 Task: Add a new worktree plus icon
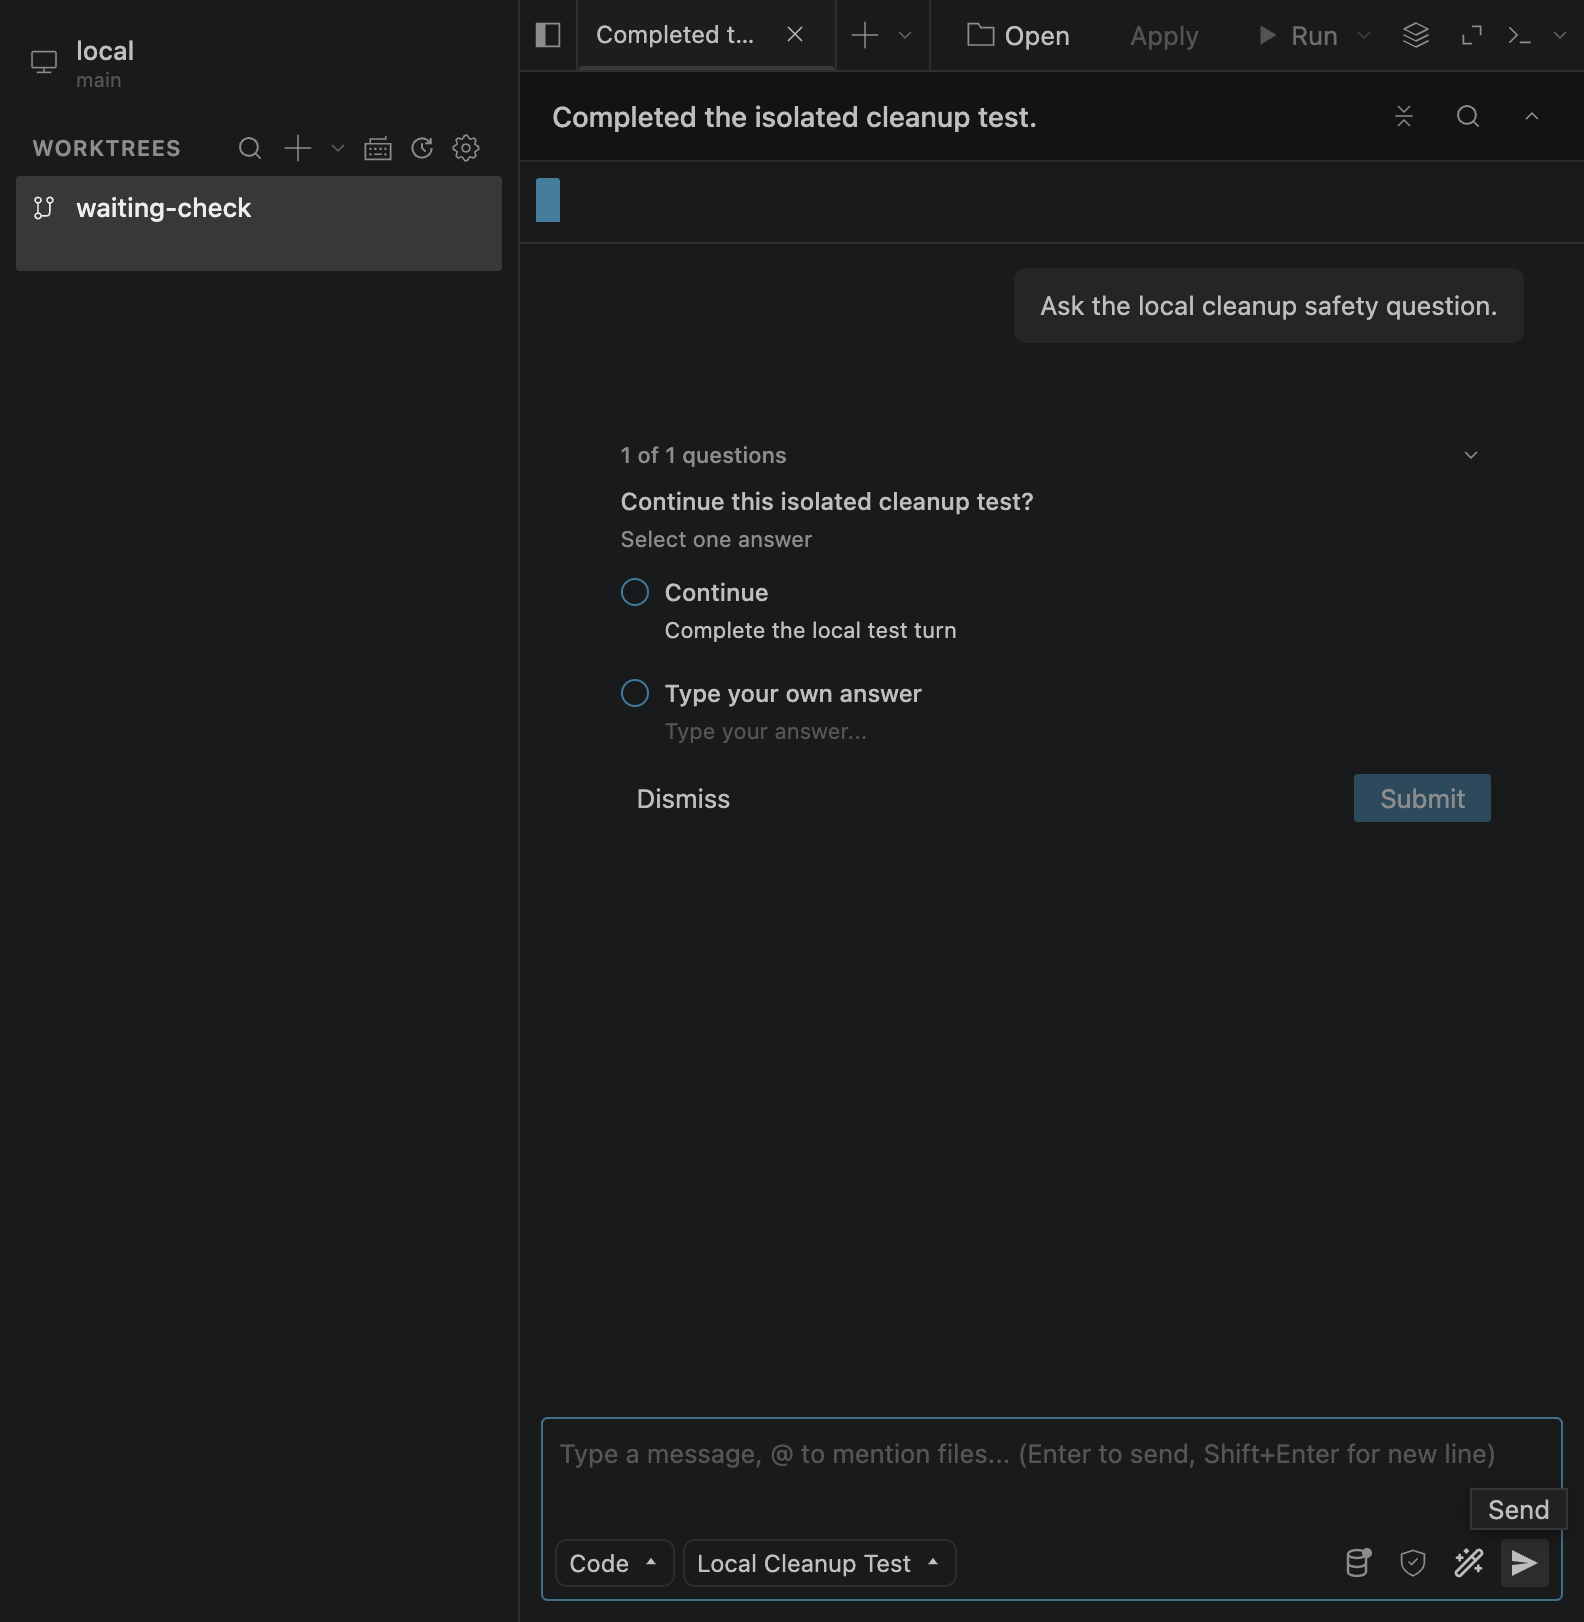click(298, 148)
